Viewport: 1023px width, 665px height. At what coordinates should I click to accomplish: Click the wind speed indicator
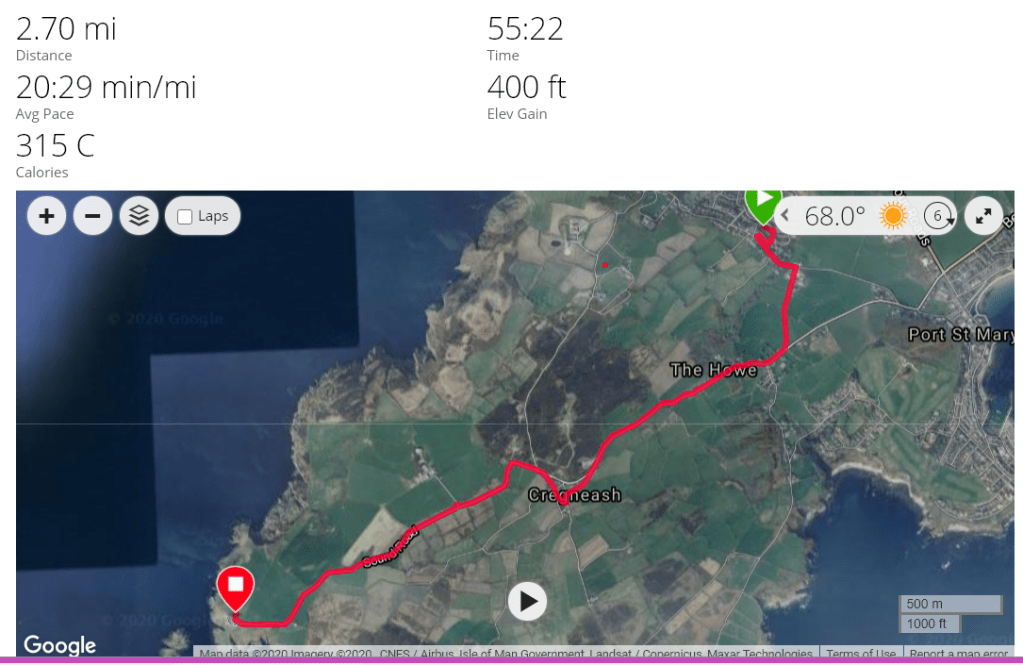pyautogui.click(x=939, y=215)
